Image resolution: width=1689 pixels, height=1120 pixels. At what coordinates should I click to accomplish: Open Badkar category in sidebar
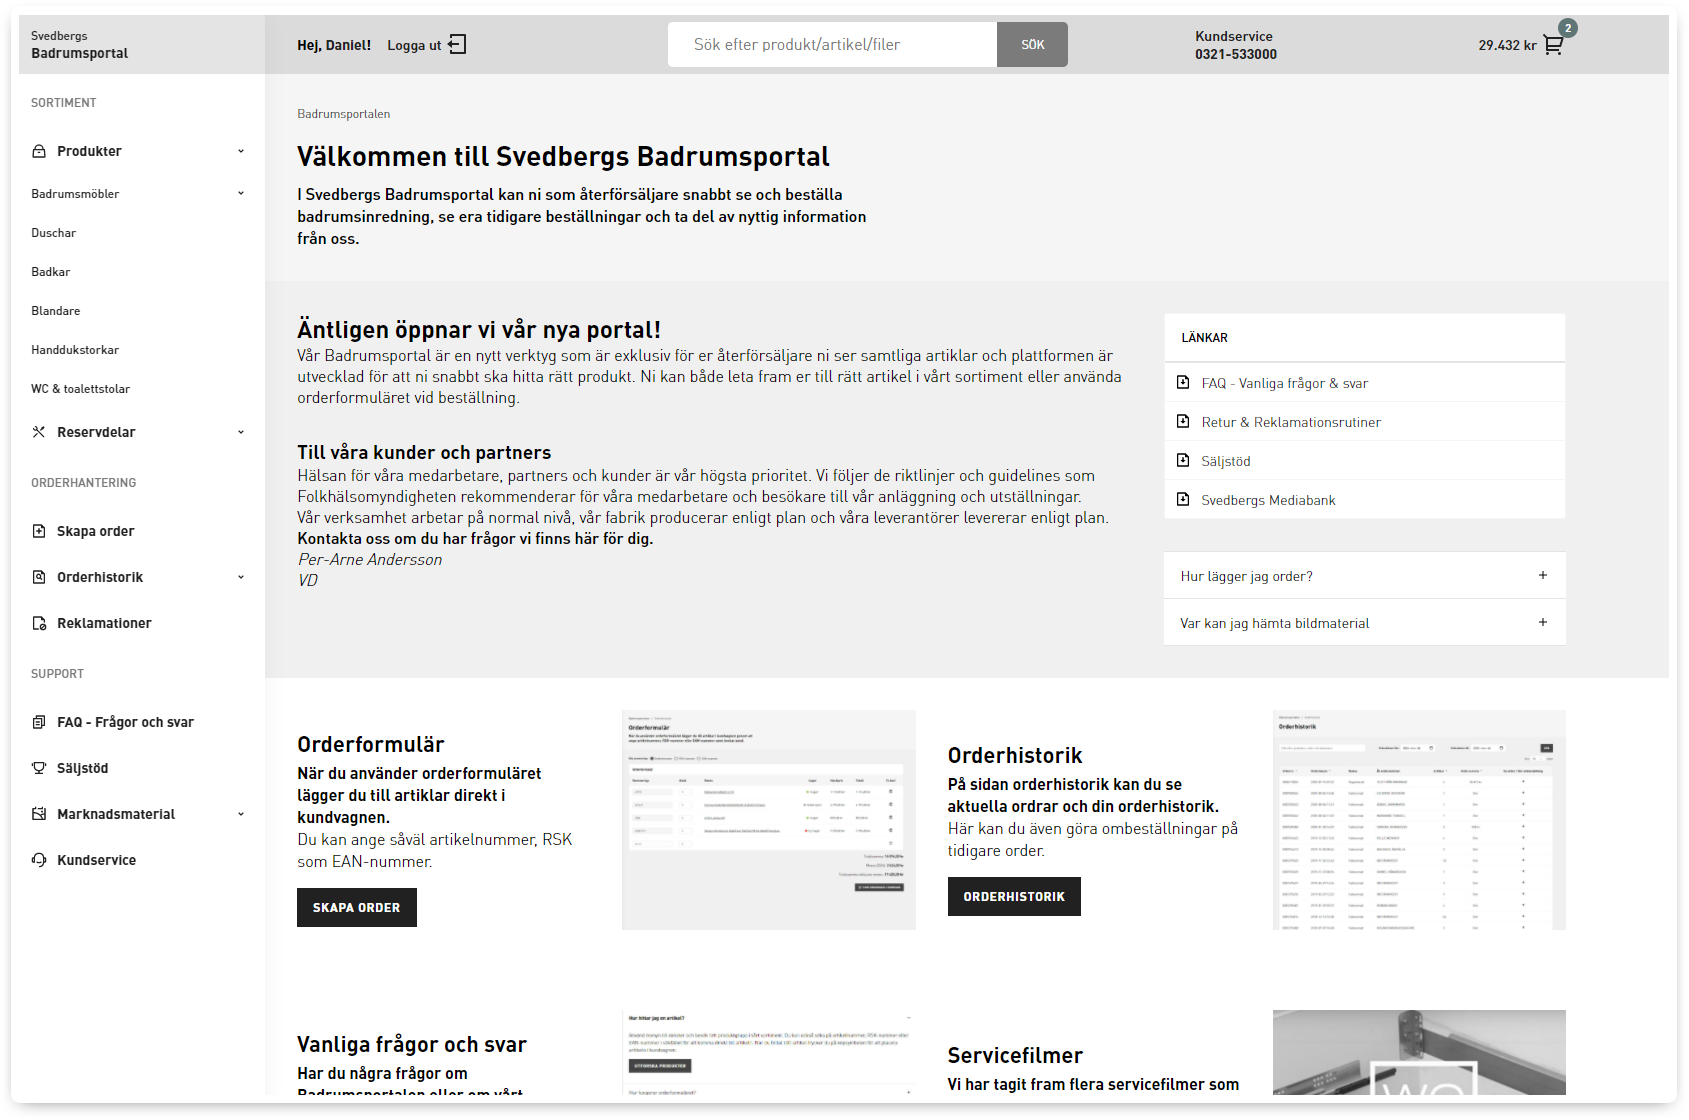point(51,272)
